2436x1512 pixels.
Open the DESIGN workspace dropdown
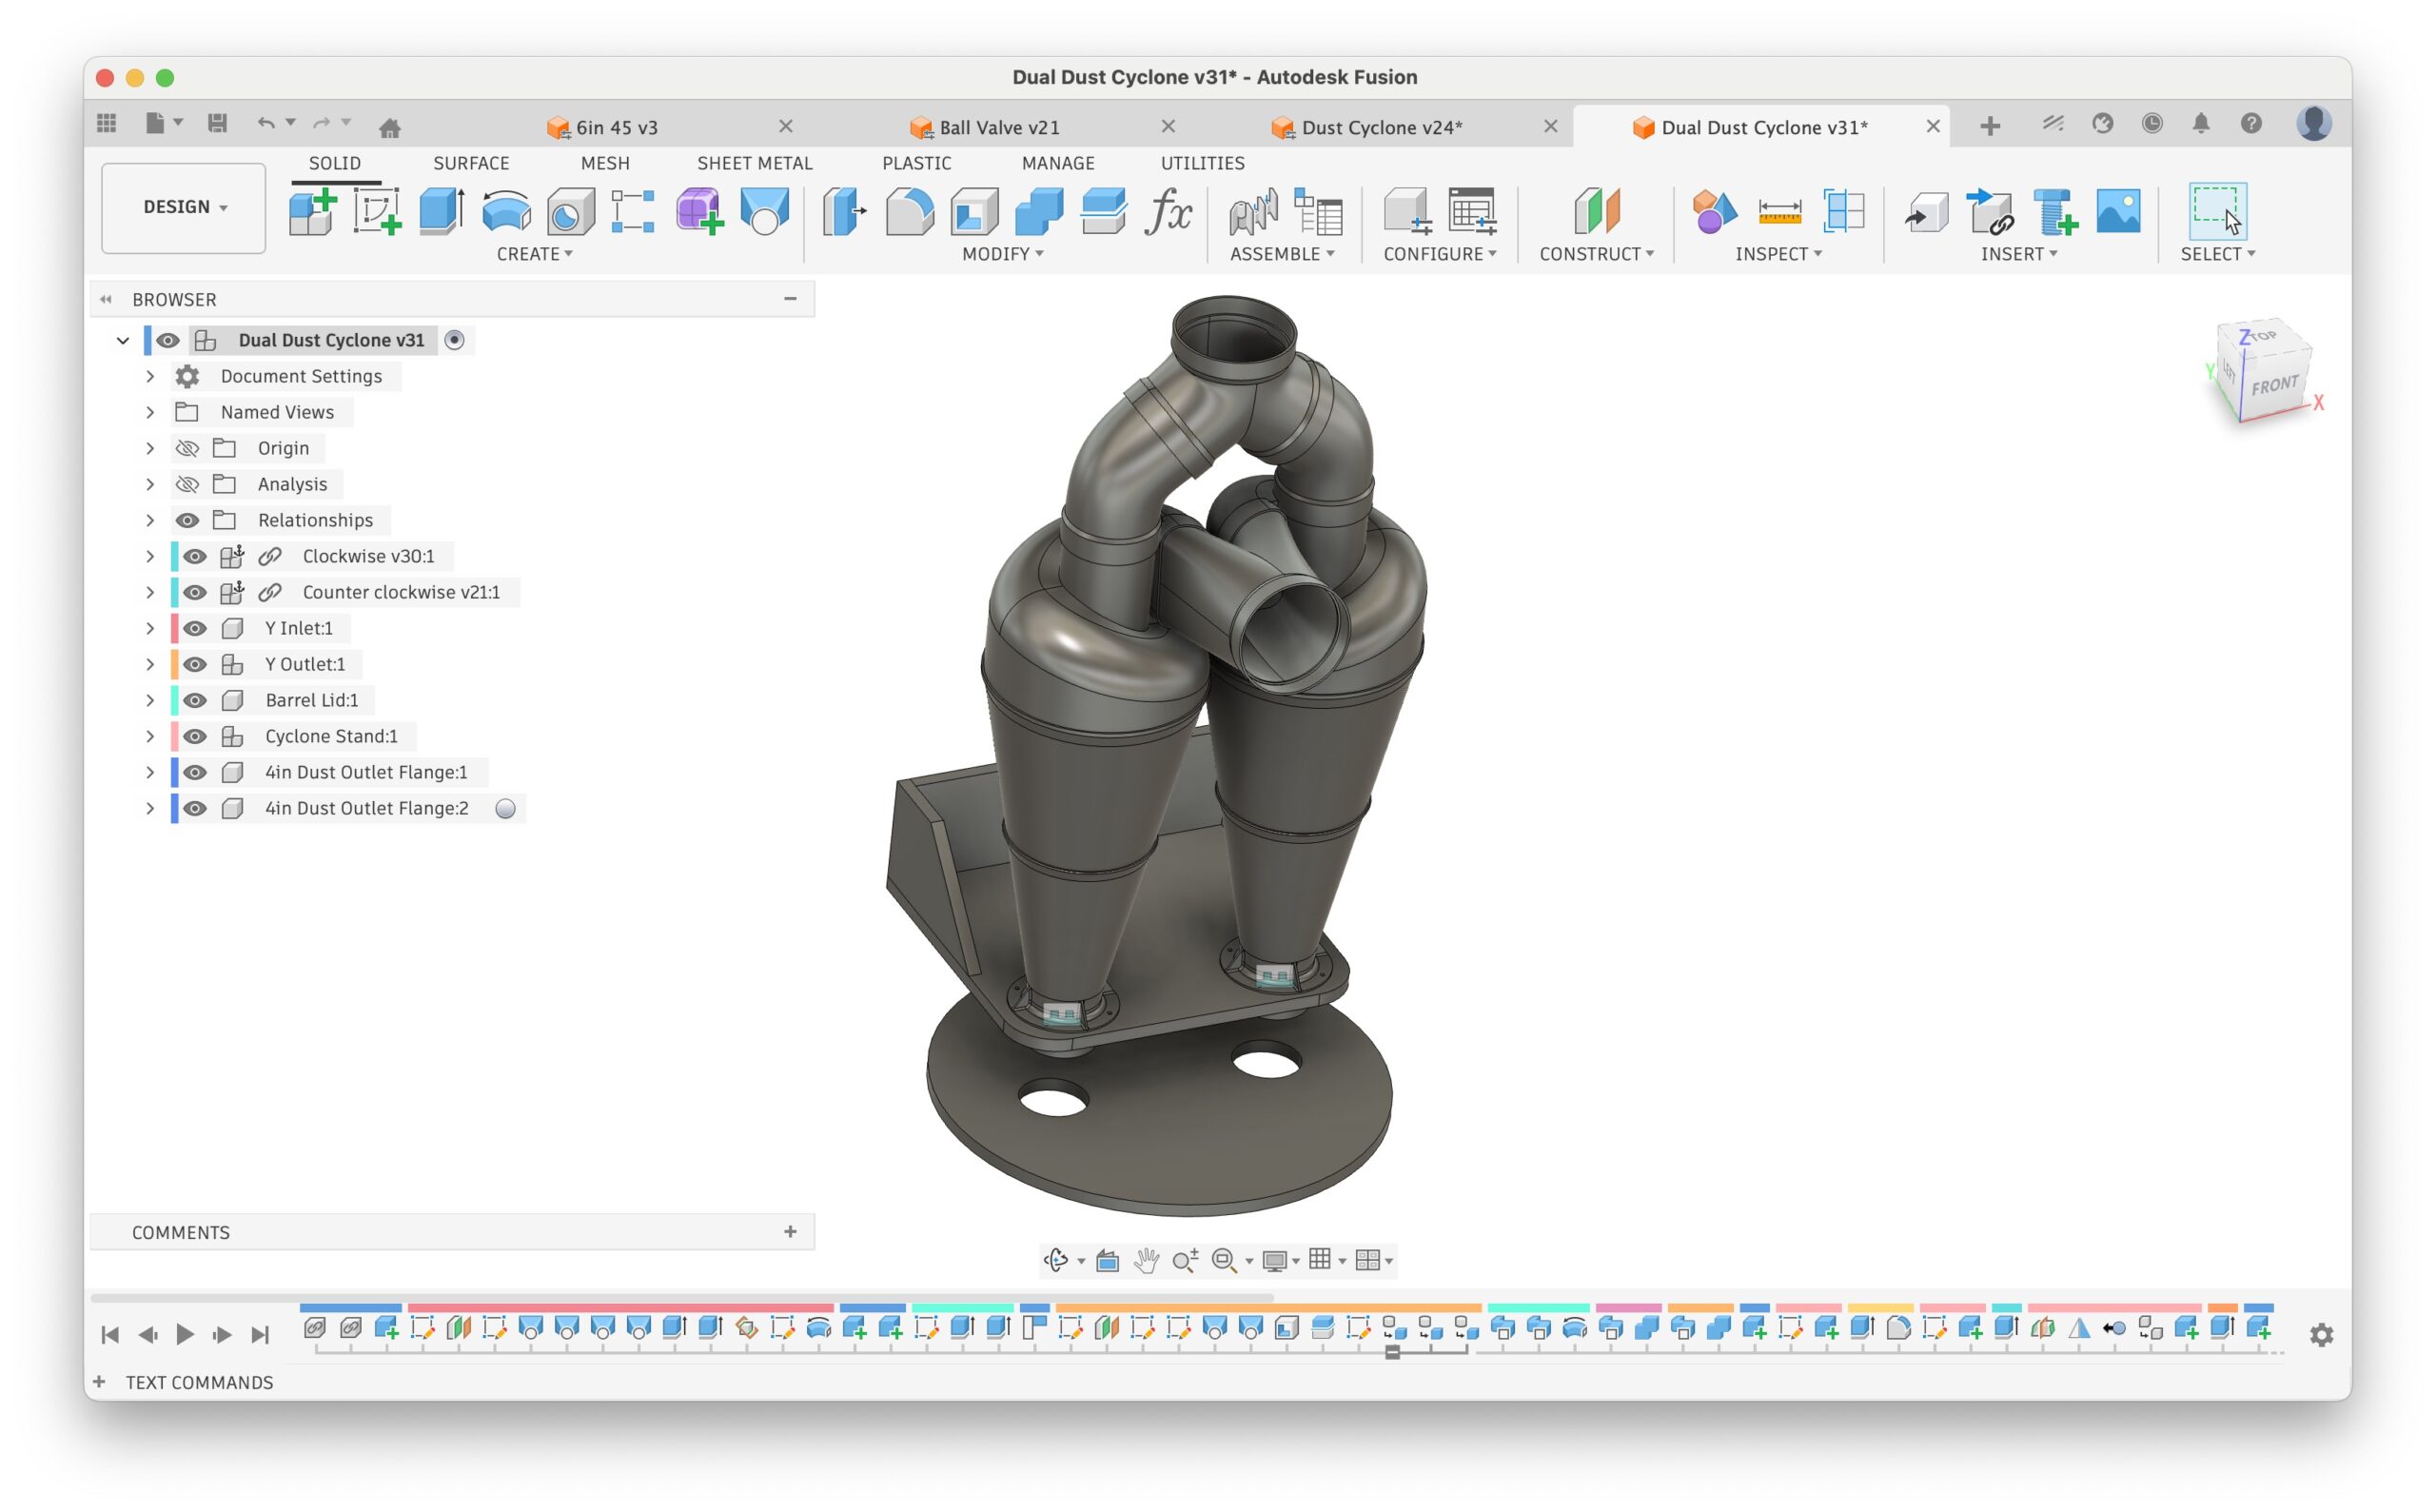click(184, 207)
